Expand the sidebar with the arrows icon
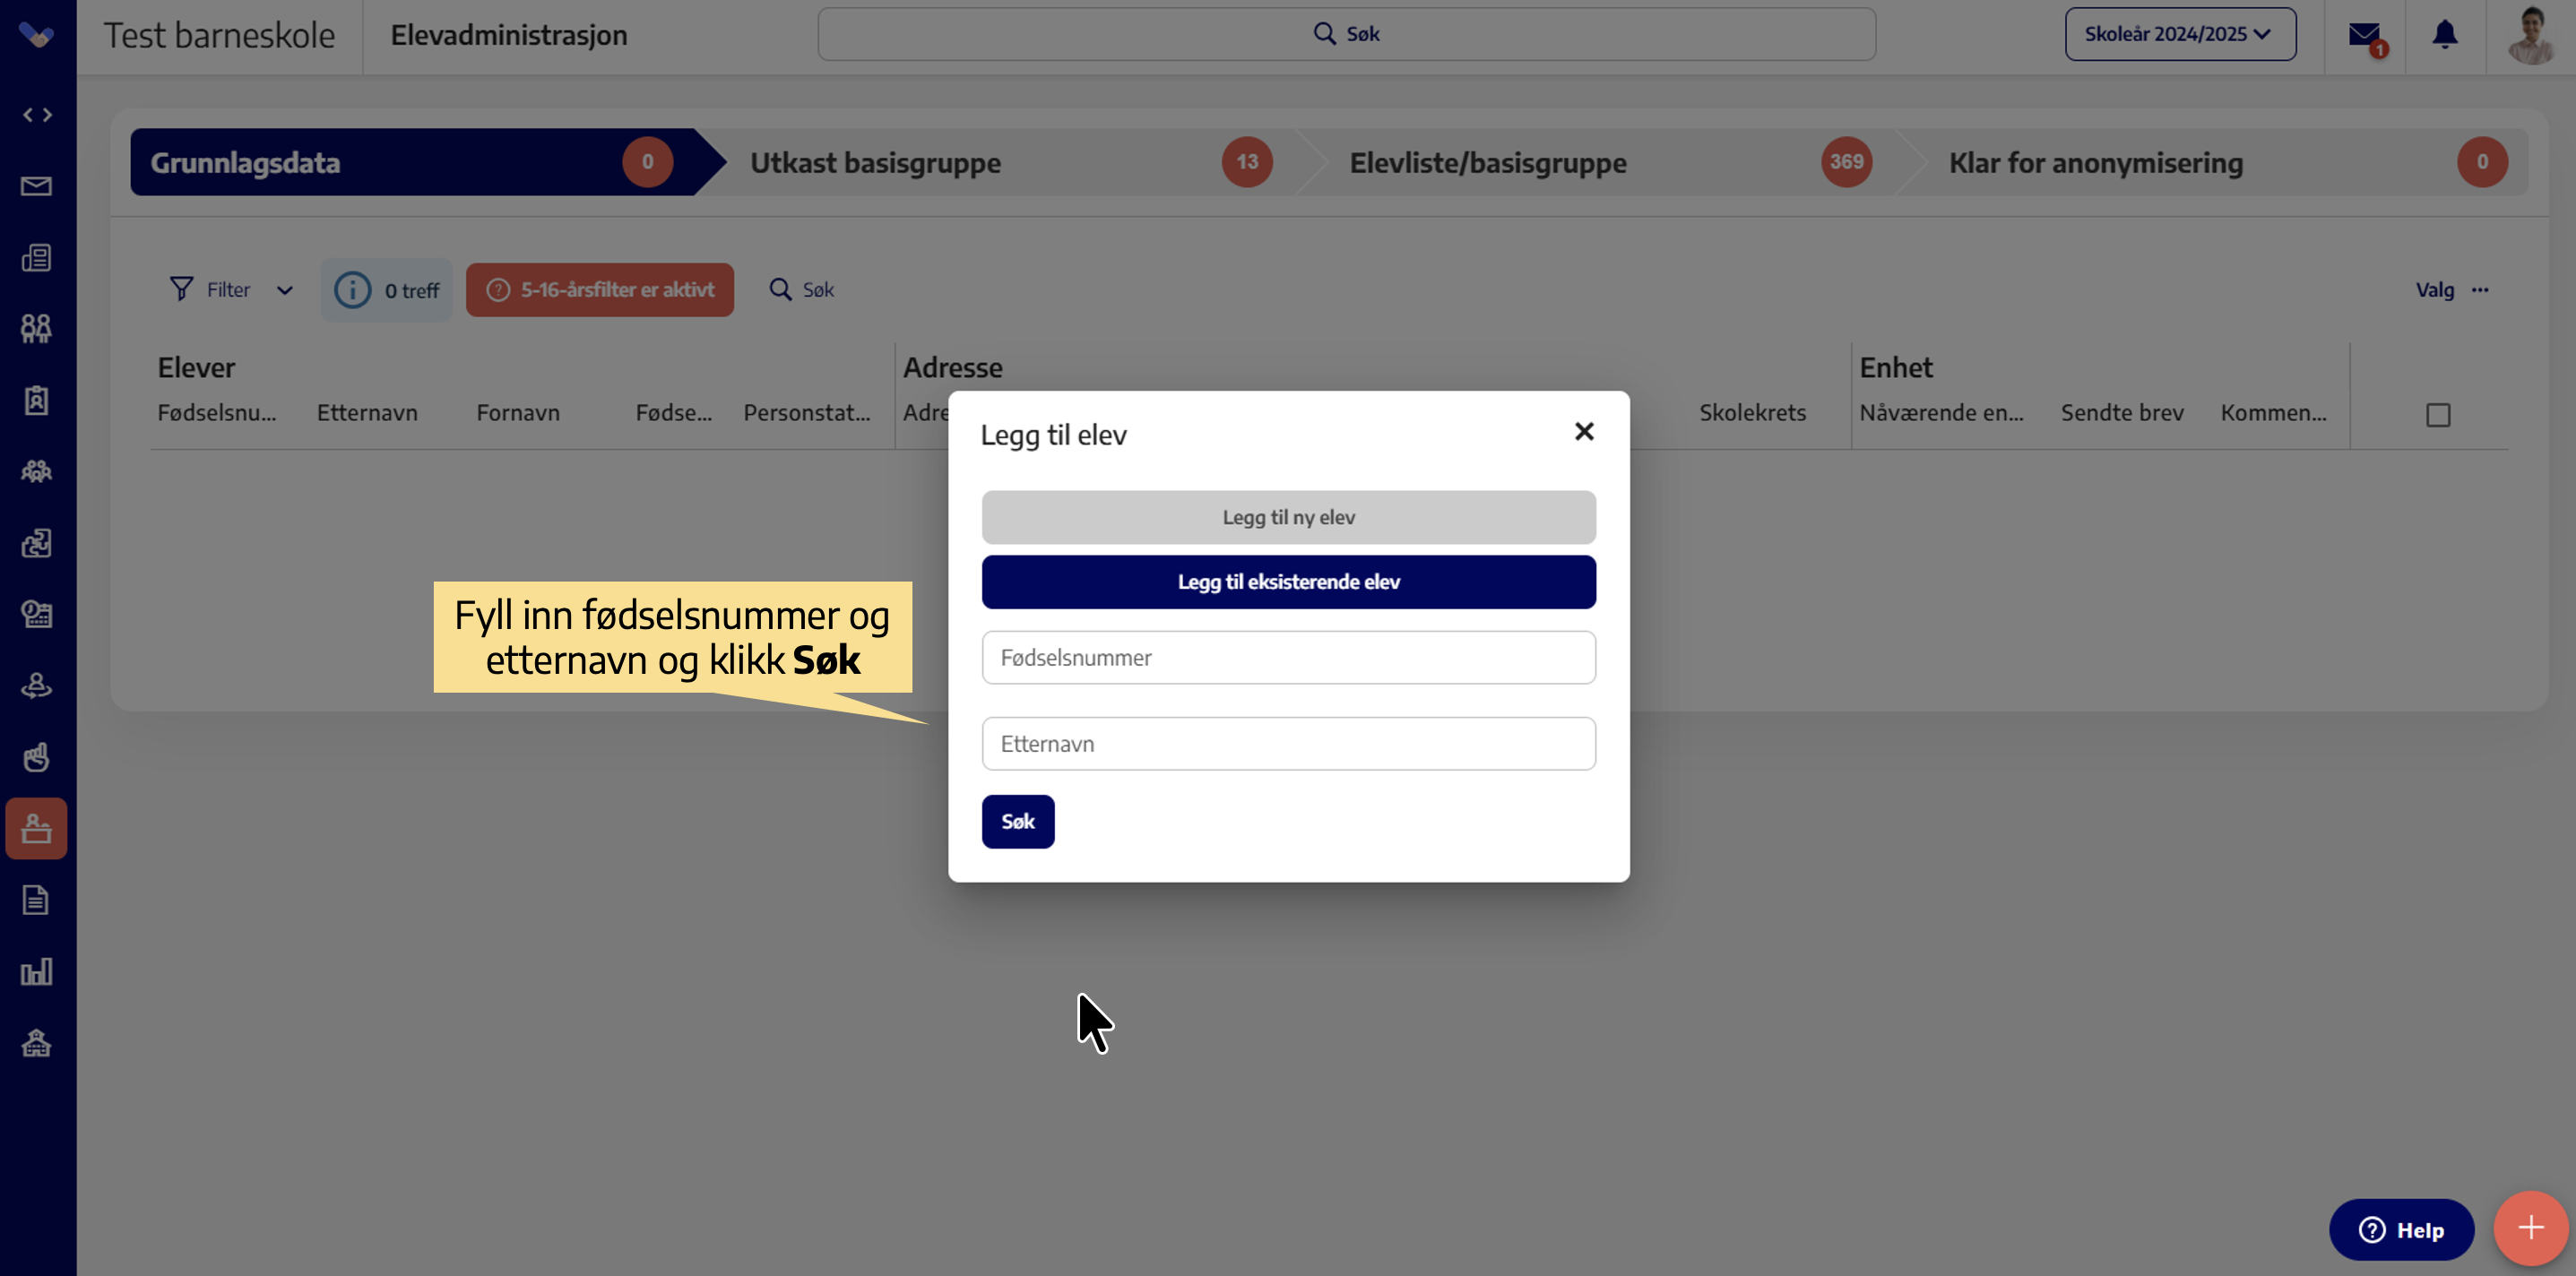This screenshot has width=2576, height=1276. (x=37, y=115)
